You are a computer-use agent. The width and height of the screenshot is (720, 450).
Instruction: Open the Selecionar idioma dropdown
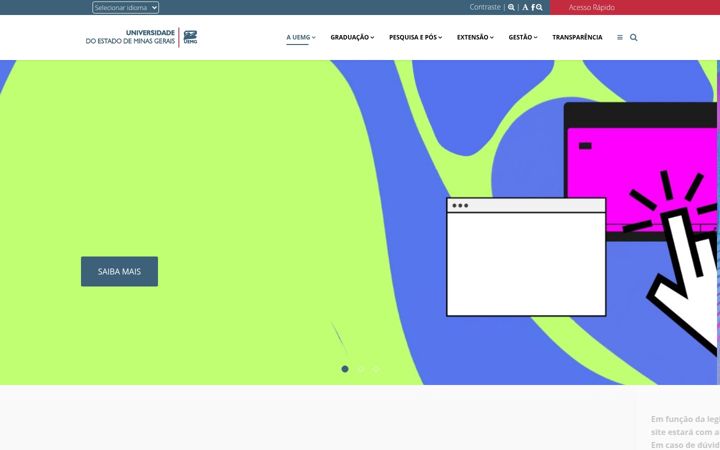coord(125,7)
